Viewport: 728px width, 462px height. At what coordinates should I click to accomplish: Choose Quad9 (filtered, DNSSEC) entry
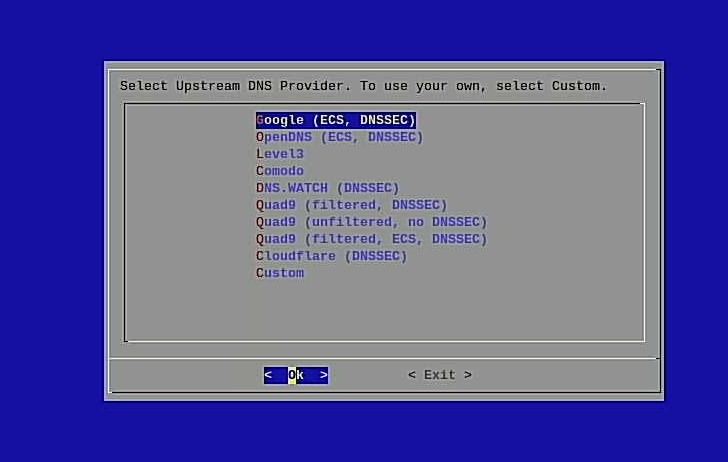click(x=351, y=205)
